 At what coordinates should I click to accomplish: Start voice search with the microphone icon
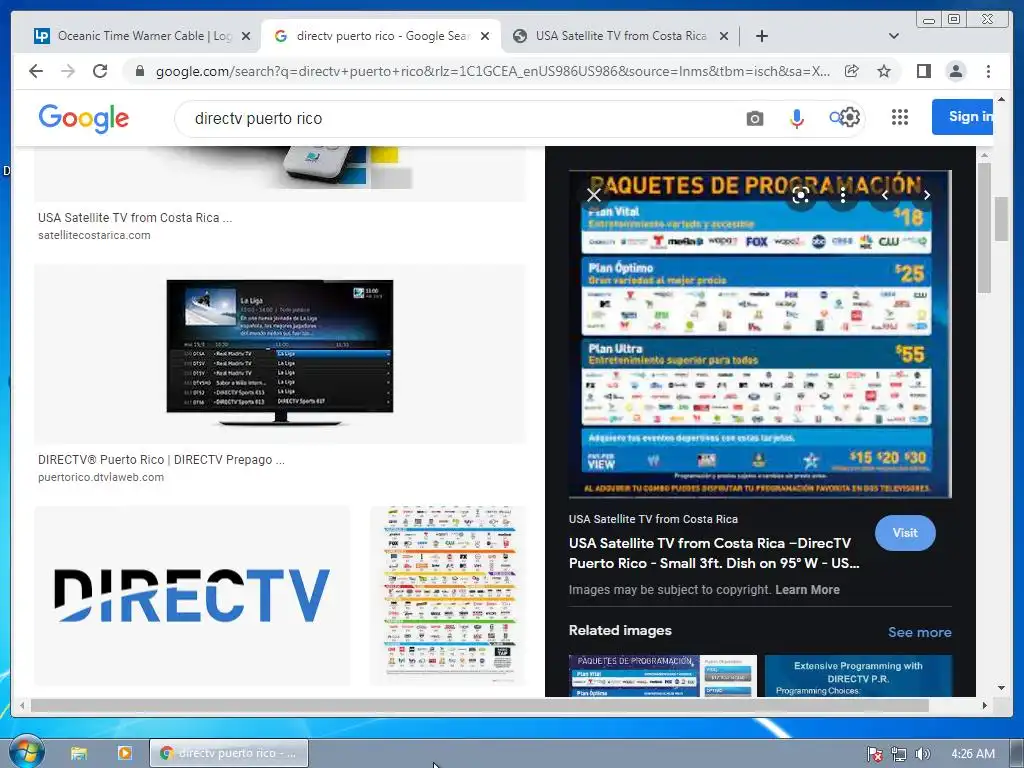796,119
